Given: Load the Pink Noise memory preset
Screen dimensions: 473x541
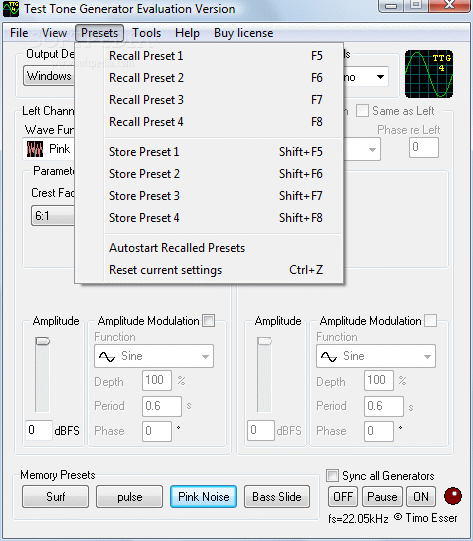Looking at the screenshot, I should point(203,497).
